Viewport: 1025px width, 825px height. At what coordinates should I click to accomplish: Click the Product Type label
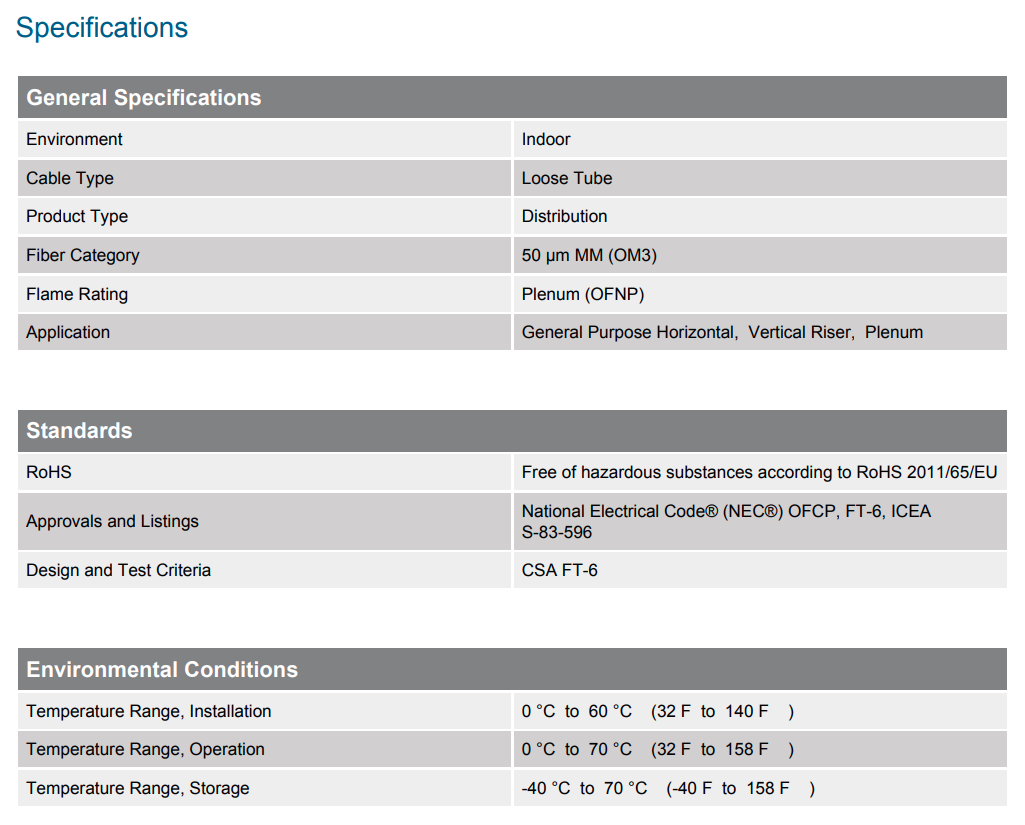coord(77,216)
